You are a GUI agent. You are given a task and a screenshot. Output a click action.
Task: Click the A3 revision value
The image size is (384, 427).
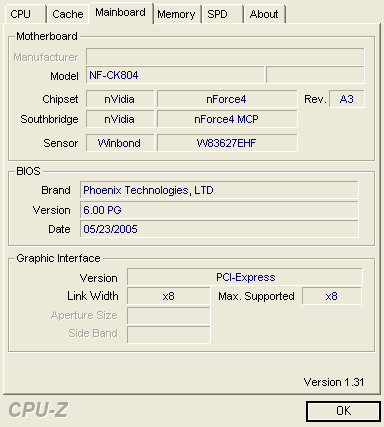click(x=347, y=99)
